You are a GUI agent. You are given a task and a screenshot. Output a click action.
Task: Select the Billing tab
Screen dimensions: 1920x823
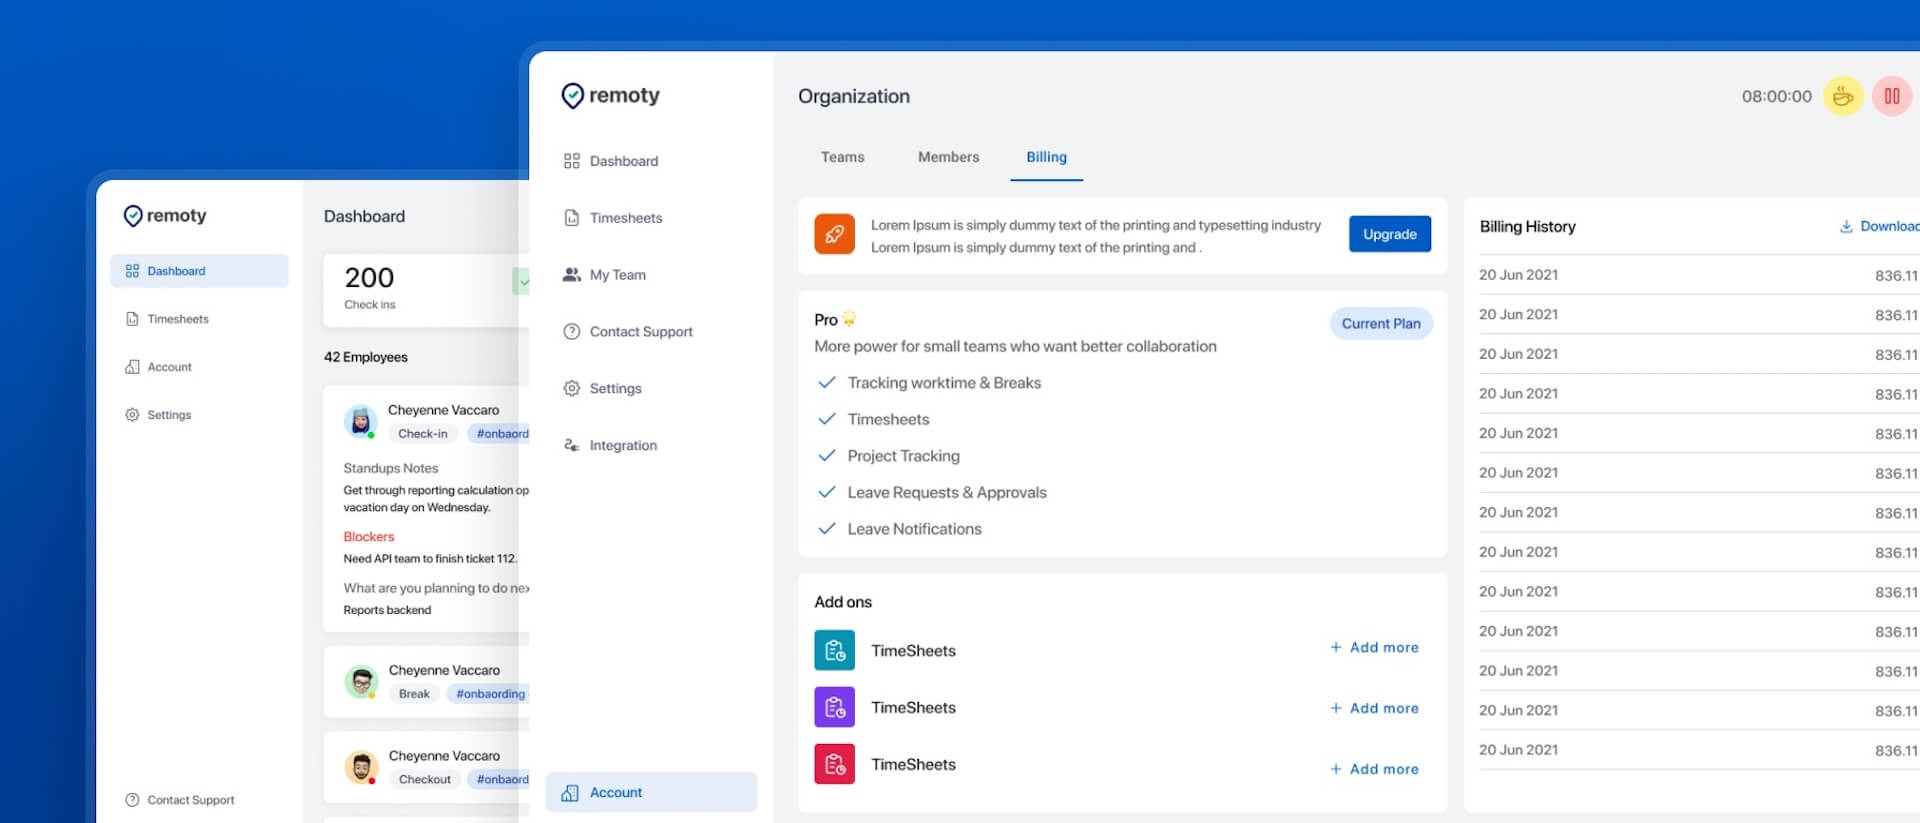pos(1046,157)
